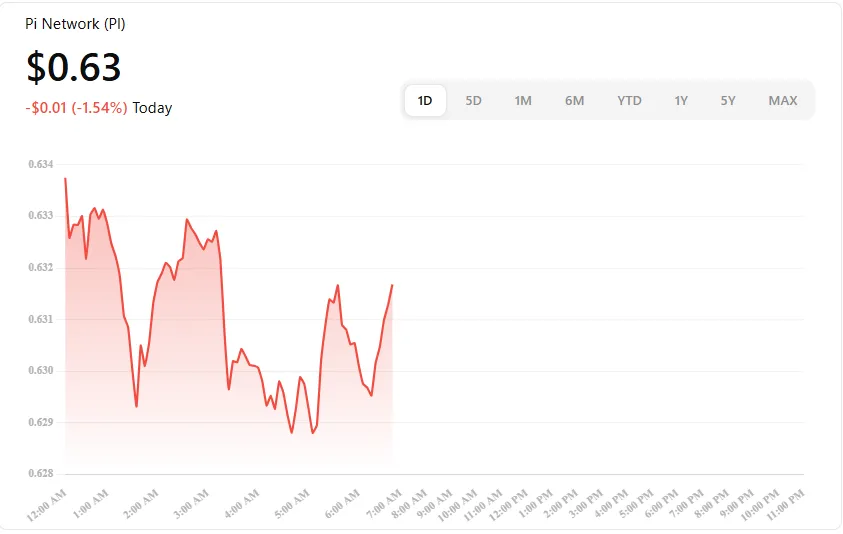Click the 0.634 y-axis label
Viewport: 843px width, 534px height.
[41, 164]
